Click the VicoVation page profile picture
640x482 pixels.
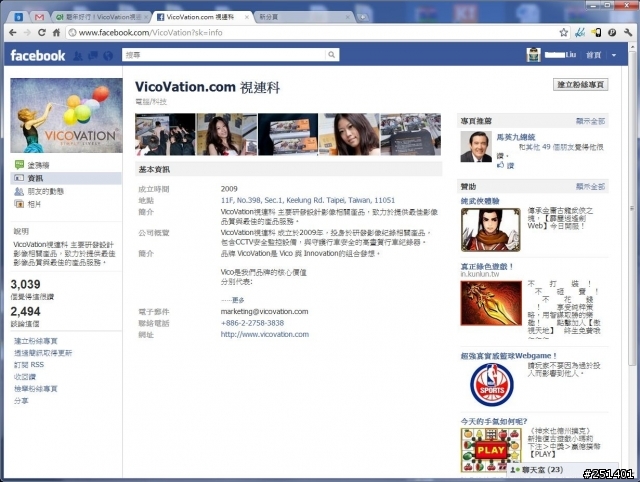click(x=66, y=116)
